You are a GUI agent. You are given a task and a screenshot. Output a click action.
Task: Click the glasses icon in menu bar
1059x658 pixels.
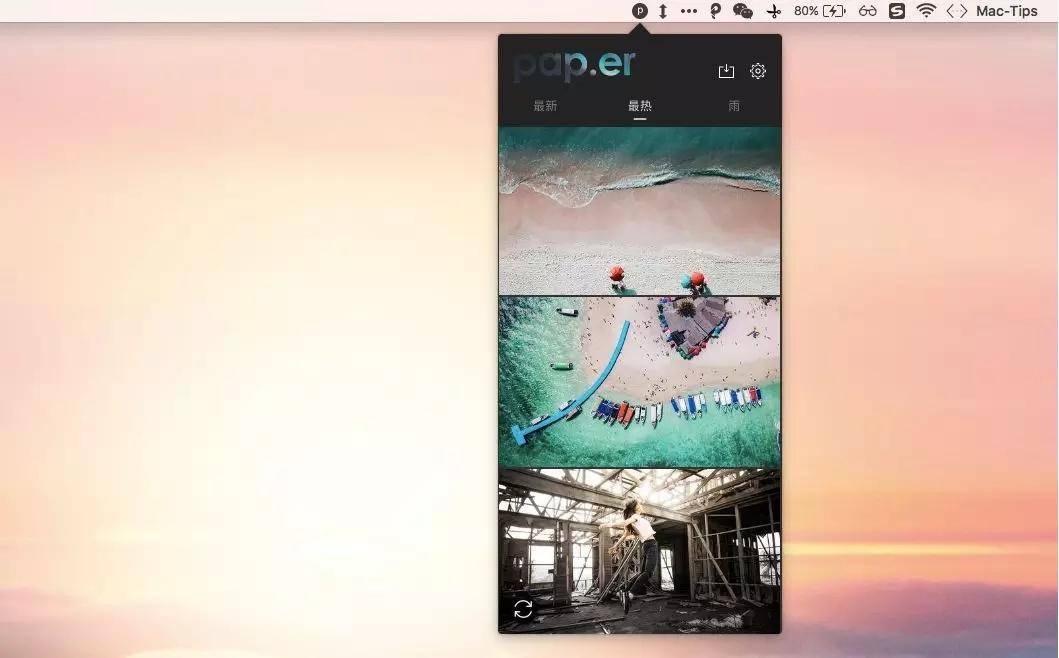click(867, 11)
